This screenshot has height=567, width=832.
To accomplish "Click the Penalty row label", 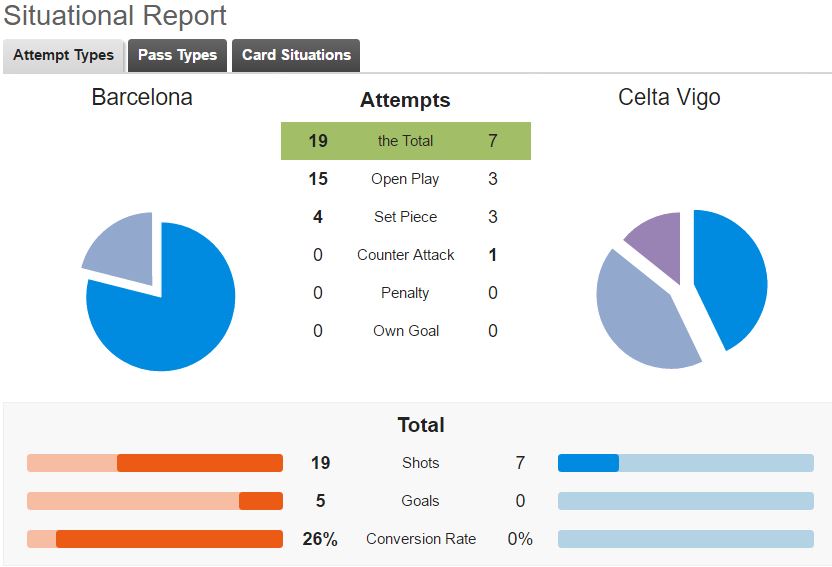I will (405, 293).
